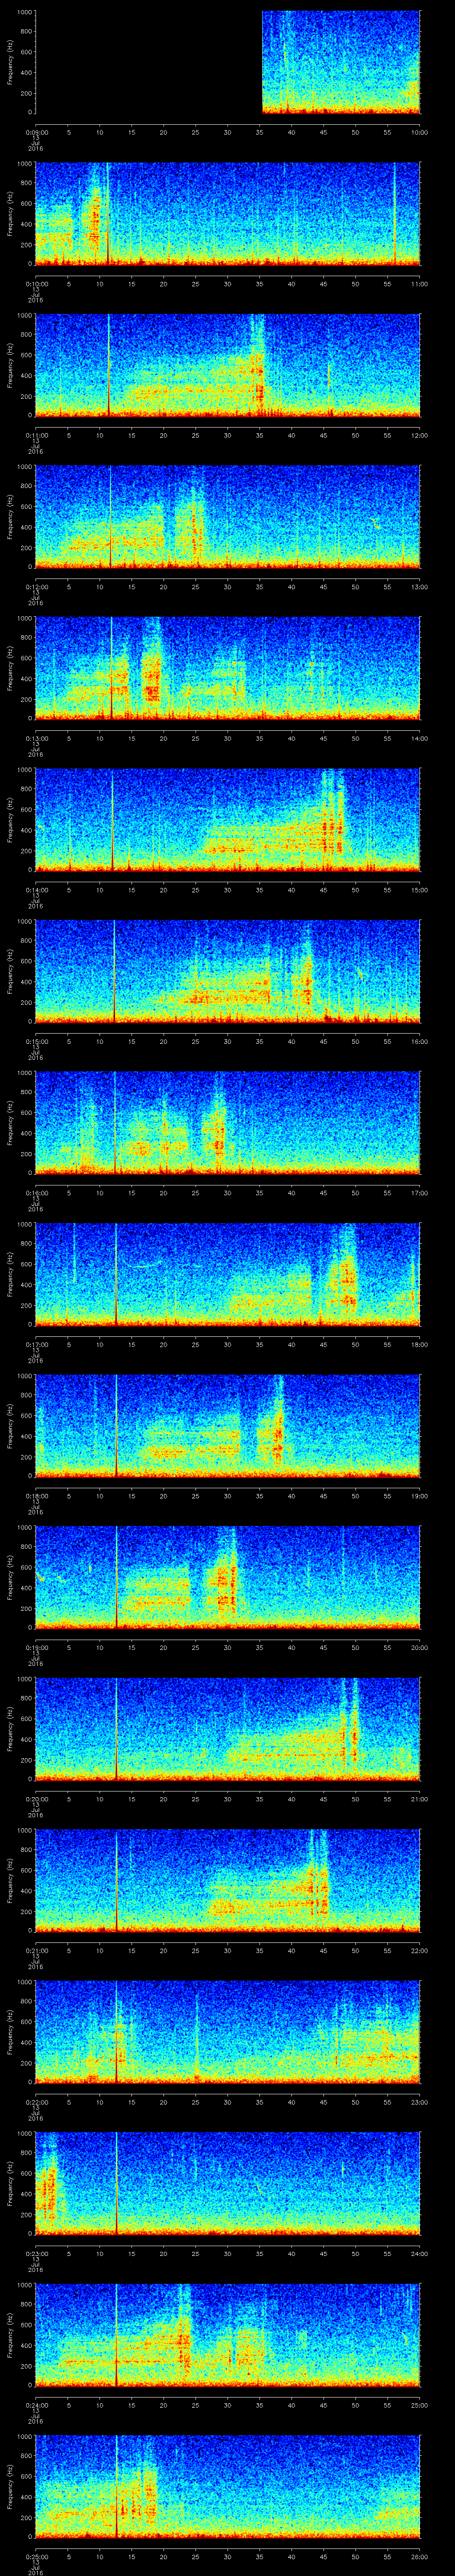This screenshot has height=2576, width=455.
Task: Click the "14:00" end time label
Action: [x=419, y=738]
